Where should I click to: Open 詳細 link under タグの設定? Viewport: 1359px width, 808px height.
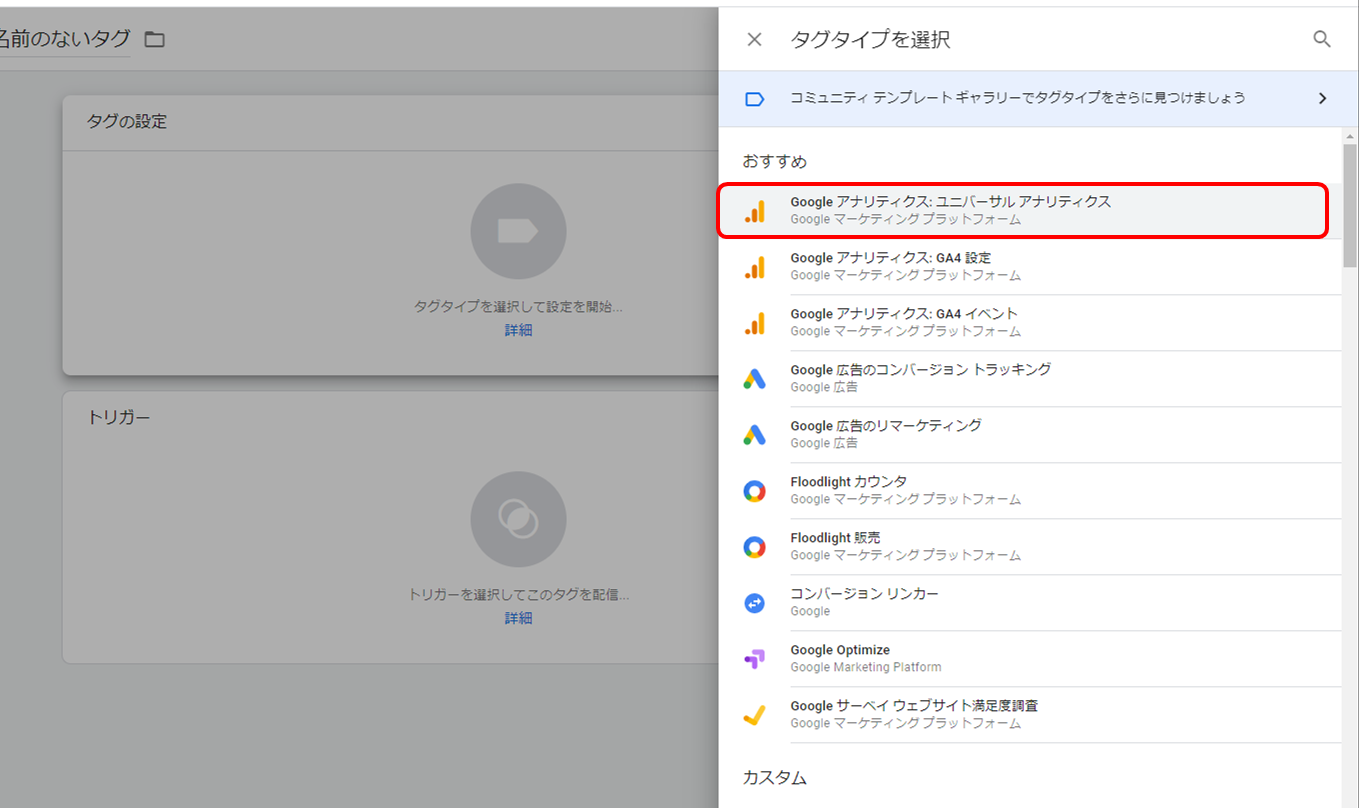tap(518, 330)
